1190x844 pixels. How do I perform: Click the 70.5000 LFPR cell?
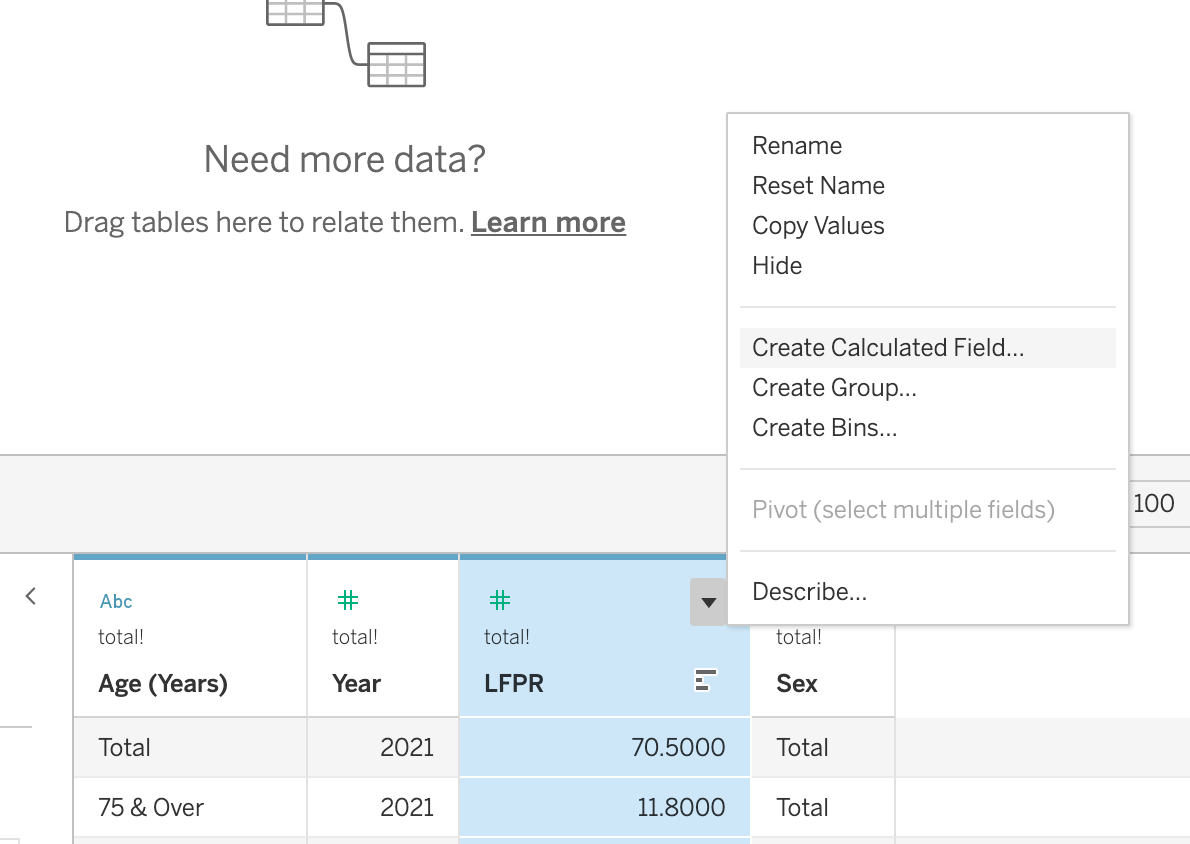pos(678,747)
